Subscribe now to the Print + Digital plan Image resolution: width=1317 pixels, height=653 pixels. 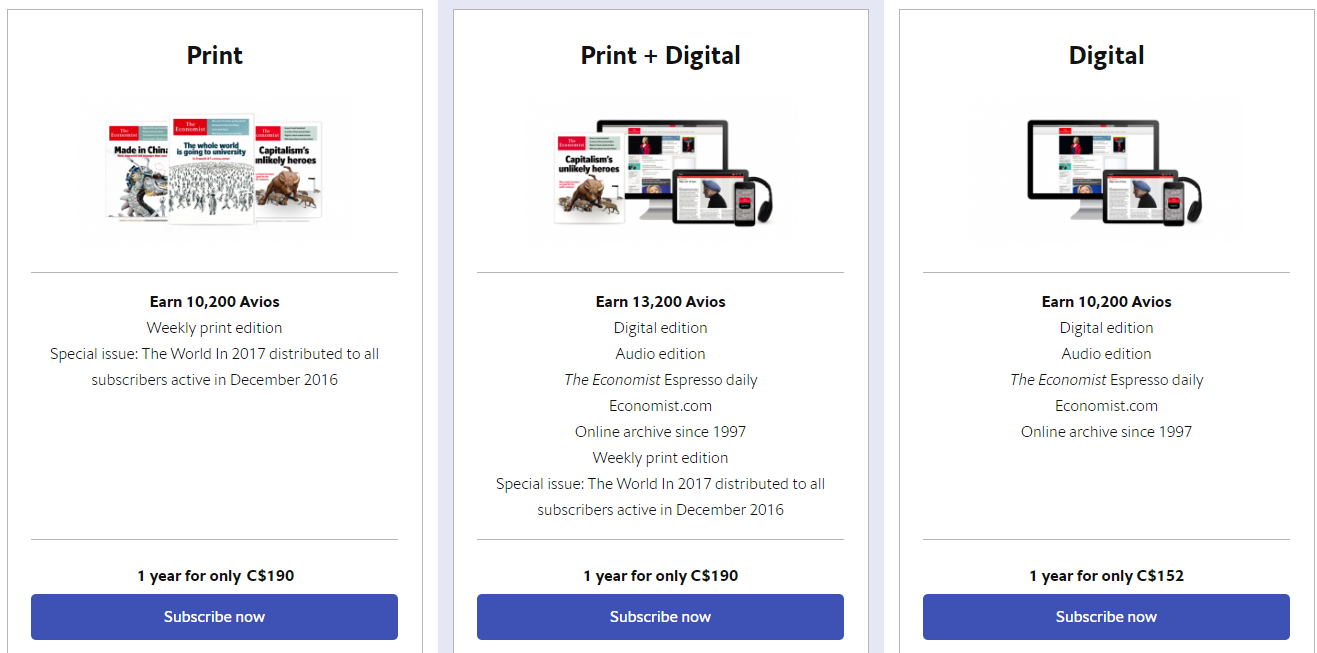(660, 617)
